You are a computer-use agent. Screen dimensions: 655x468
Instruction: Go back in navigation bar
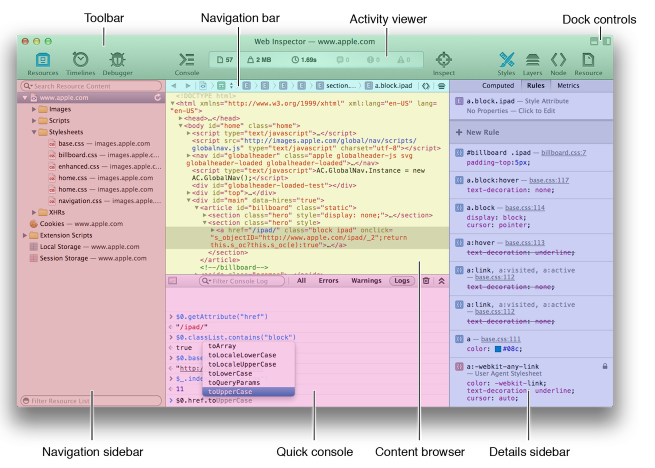[x=174, y=86]
